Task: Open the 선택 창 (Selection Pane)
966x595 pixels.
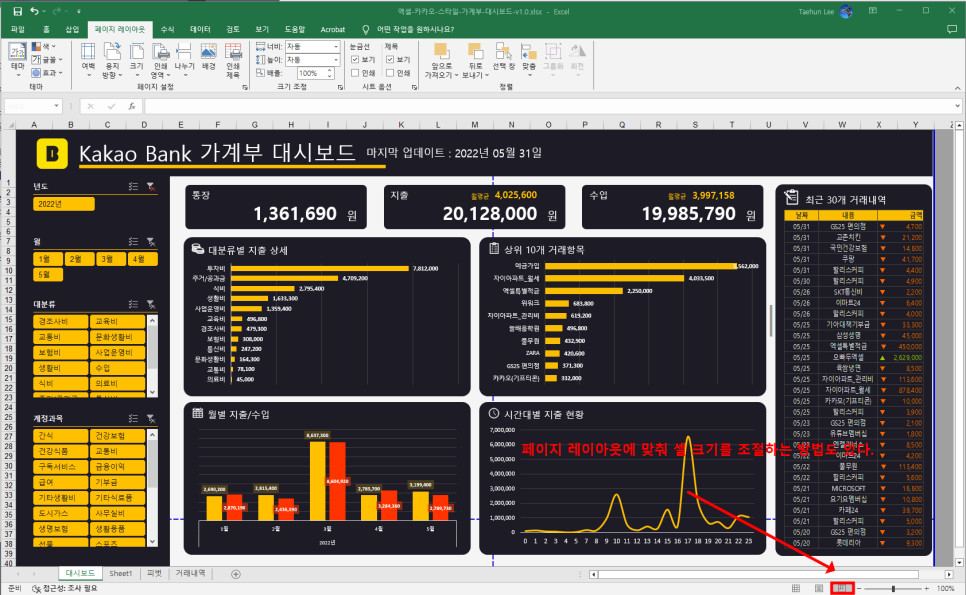Action: click(503, 57)
